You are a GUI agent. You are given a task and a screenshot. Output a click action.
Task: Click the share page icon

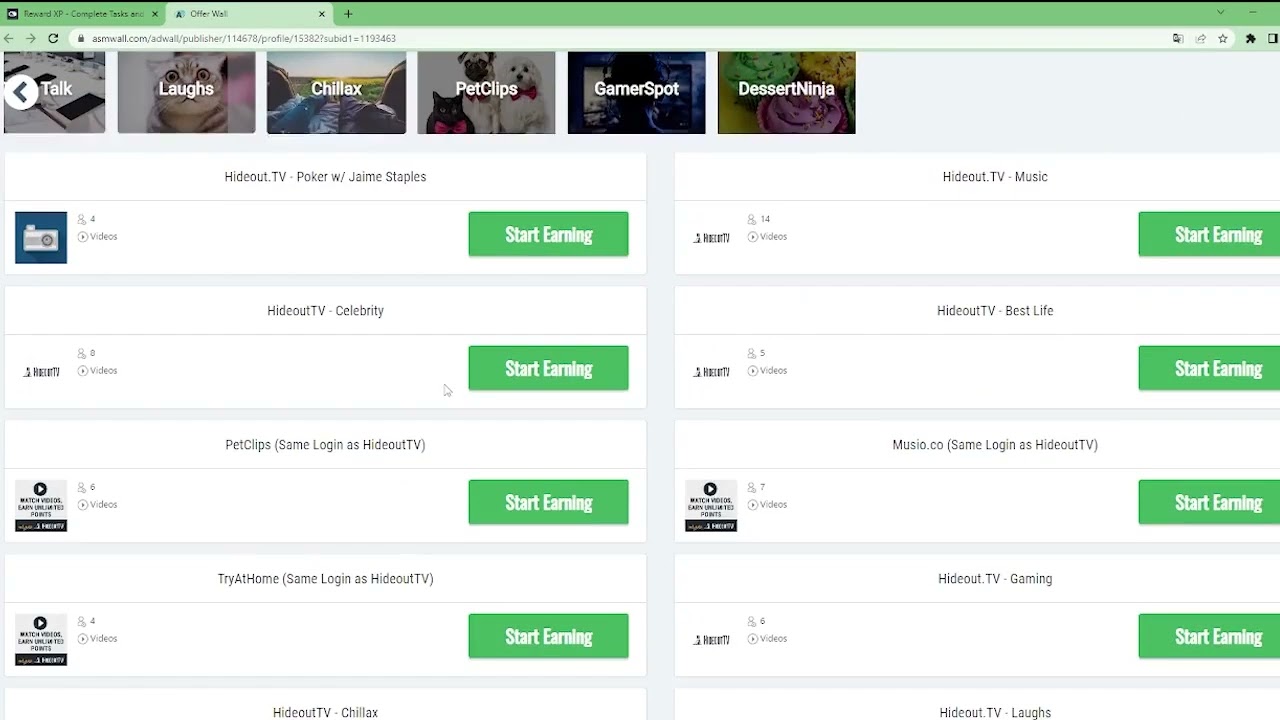[x=1200, y=38]
